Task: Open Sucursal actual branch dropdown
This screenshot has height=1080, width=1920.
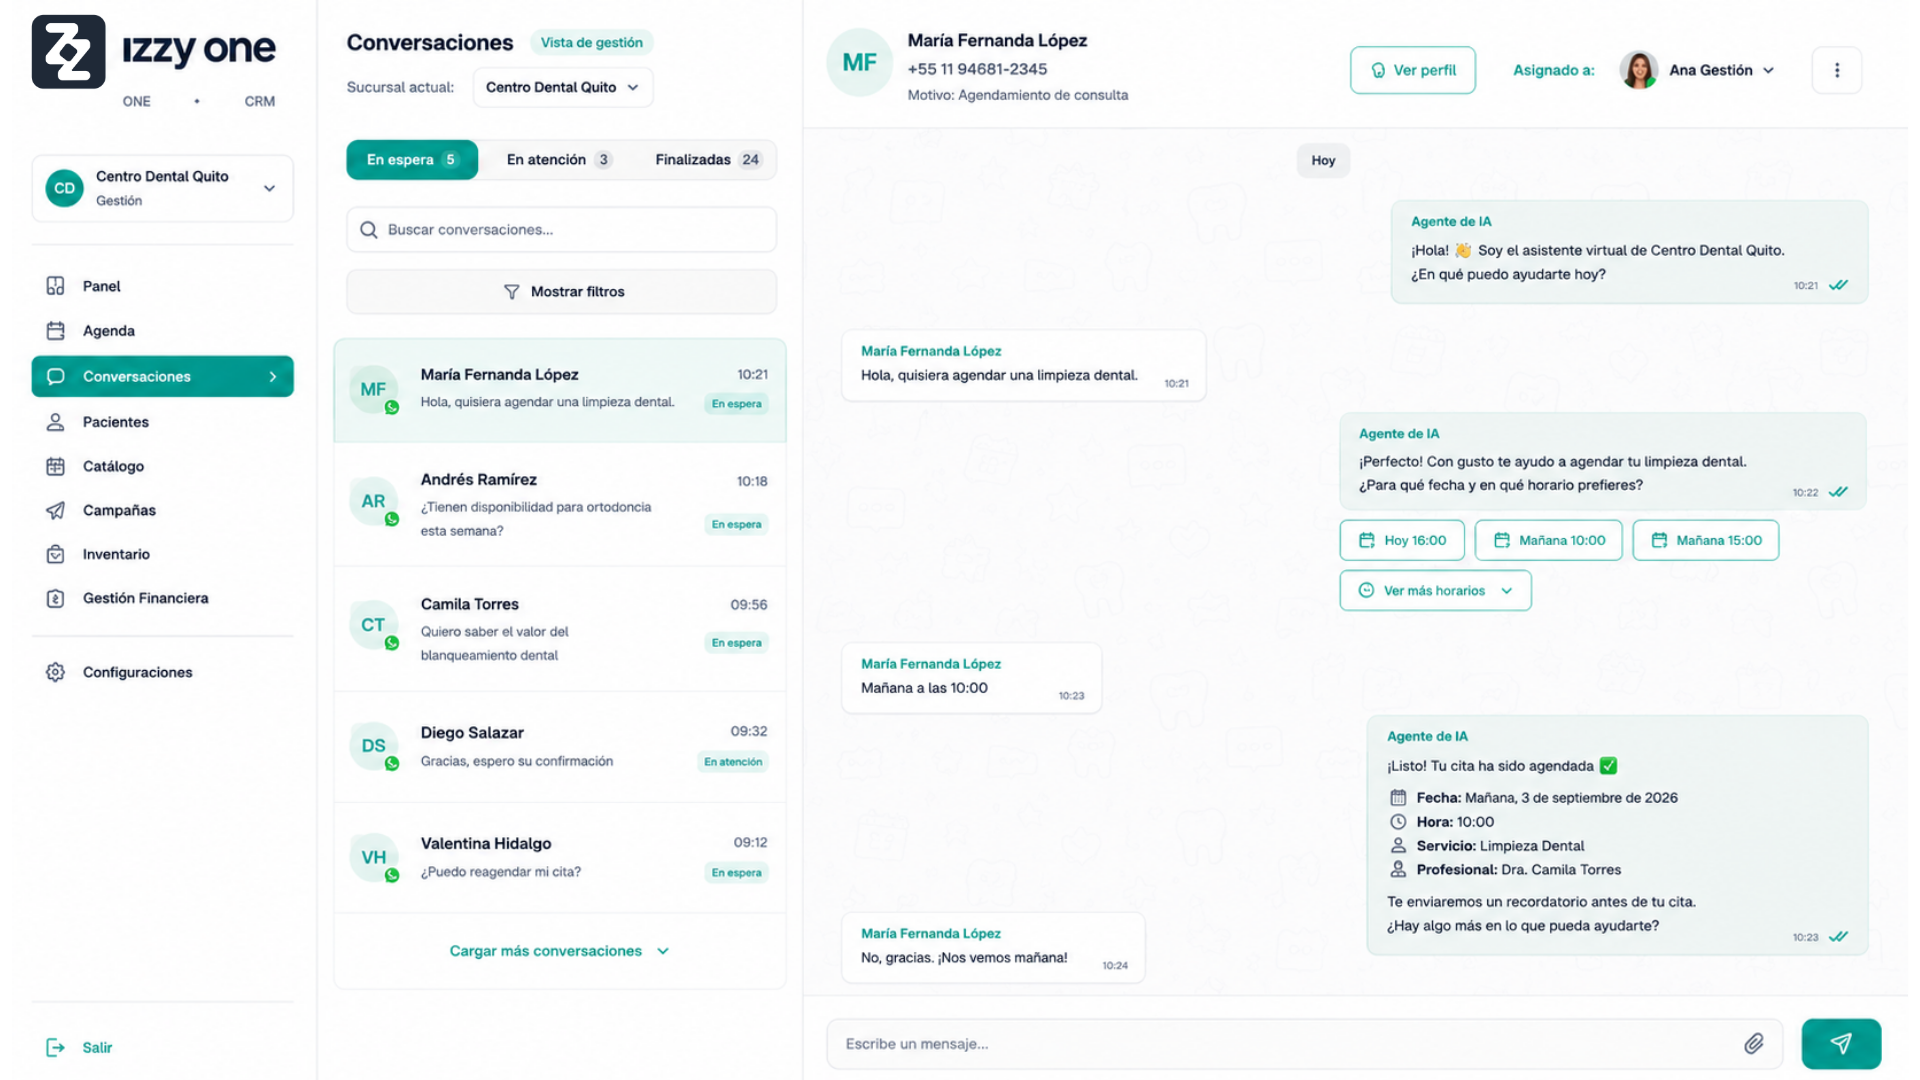Action: click(562, 87)
